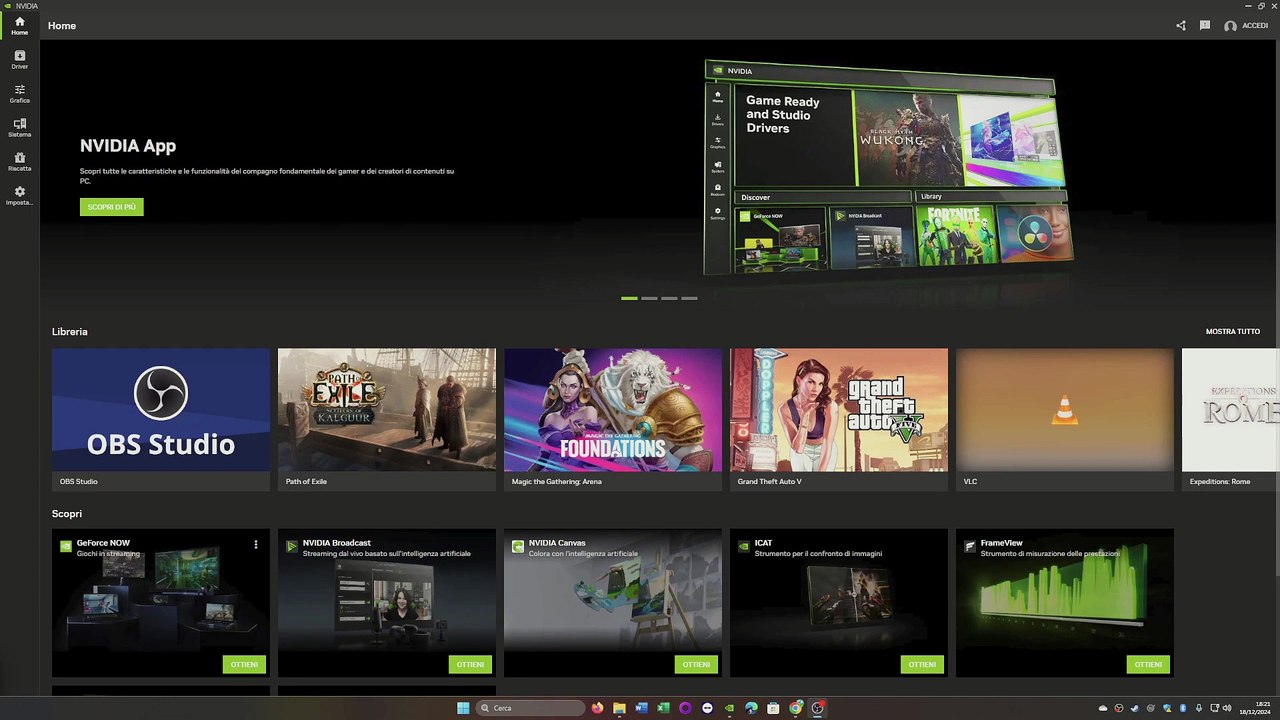The height and width of the screenshot is (720, 1280).
Task: Get NVIDIA Broadcast with OTTIENI button
Action: pos(470,664)
